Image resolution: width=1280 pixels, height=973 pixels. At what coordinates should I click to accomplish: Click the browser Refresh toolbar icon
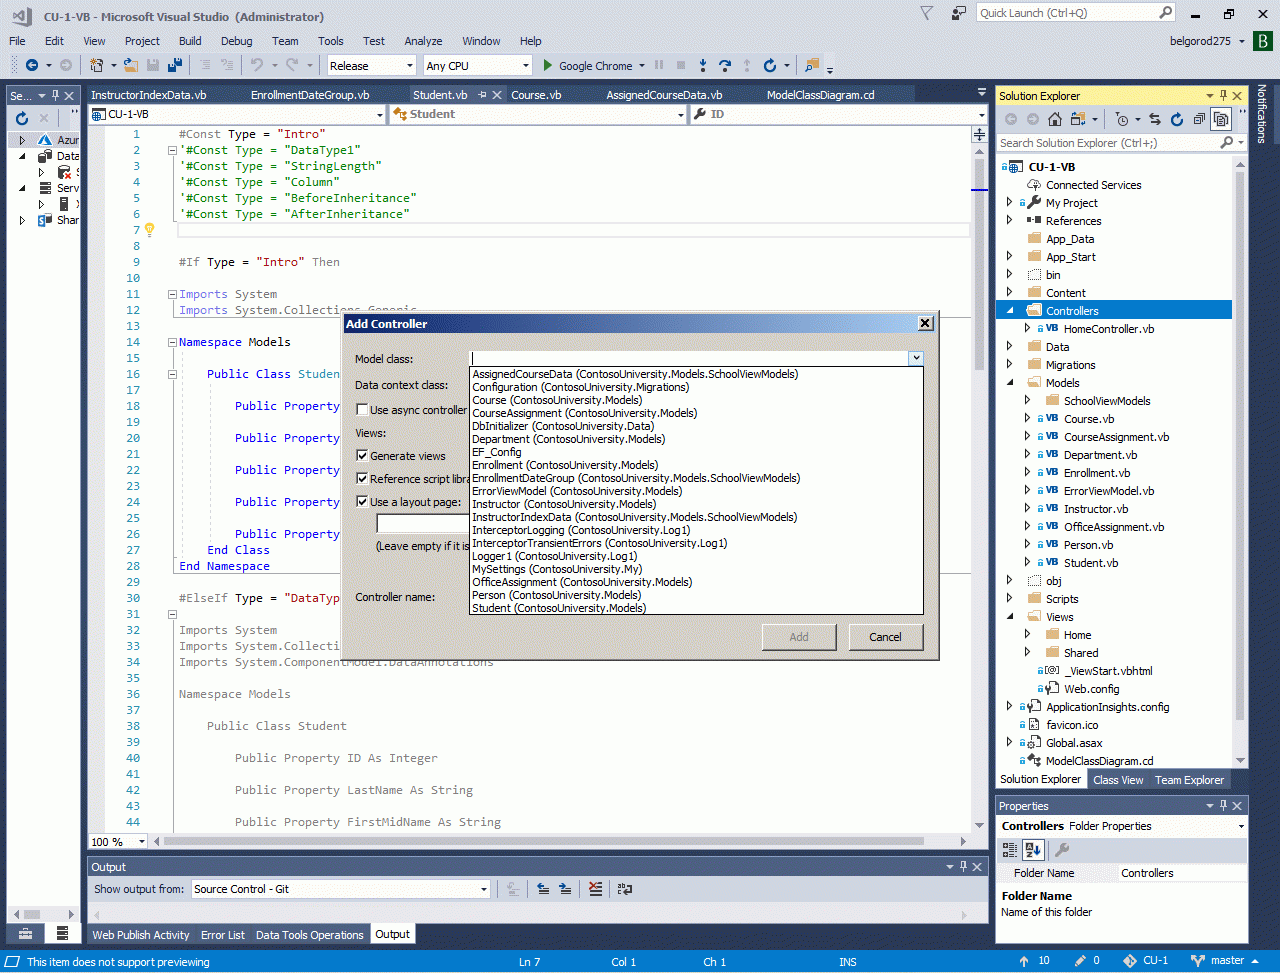coord(769,65)
